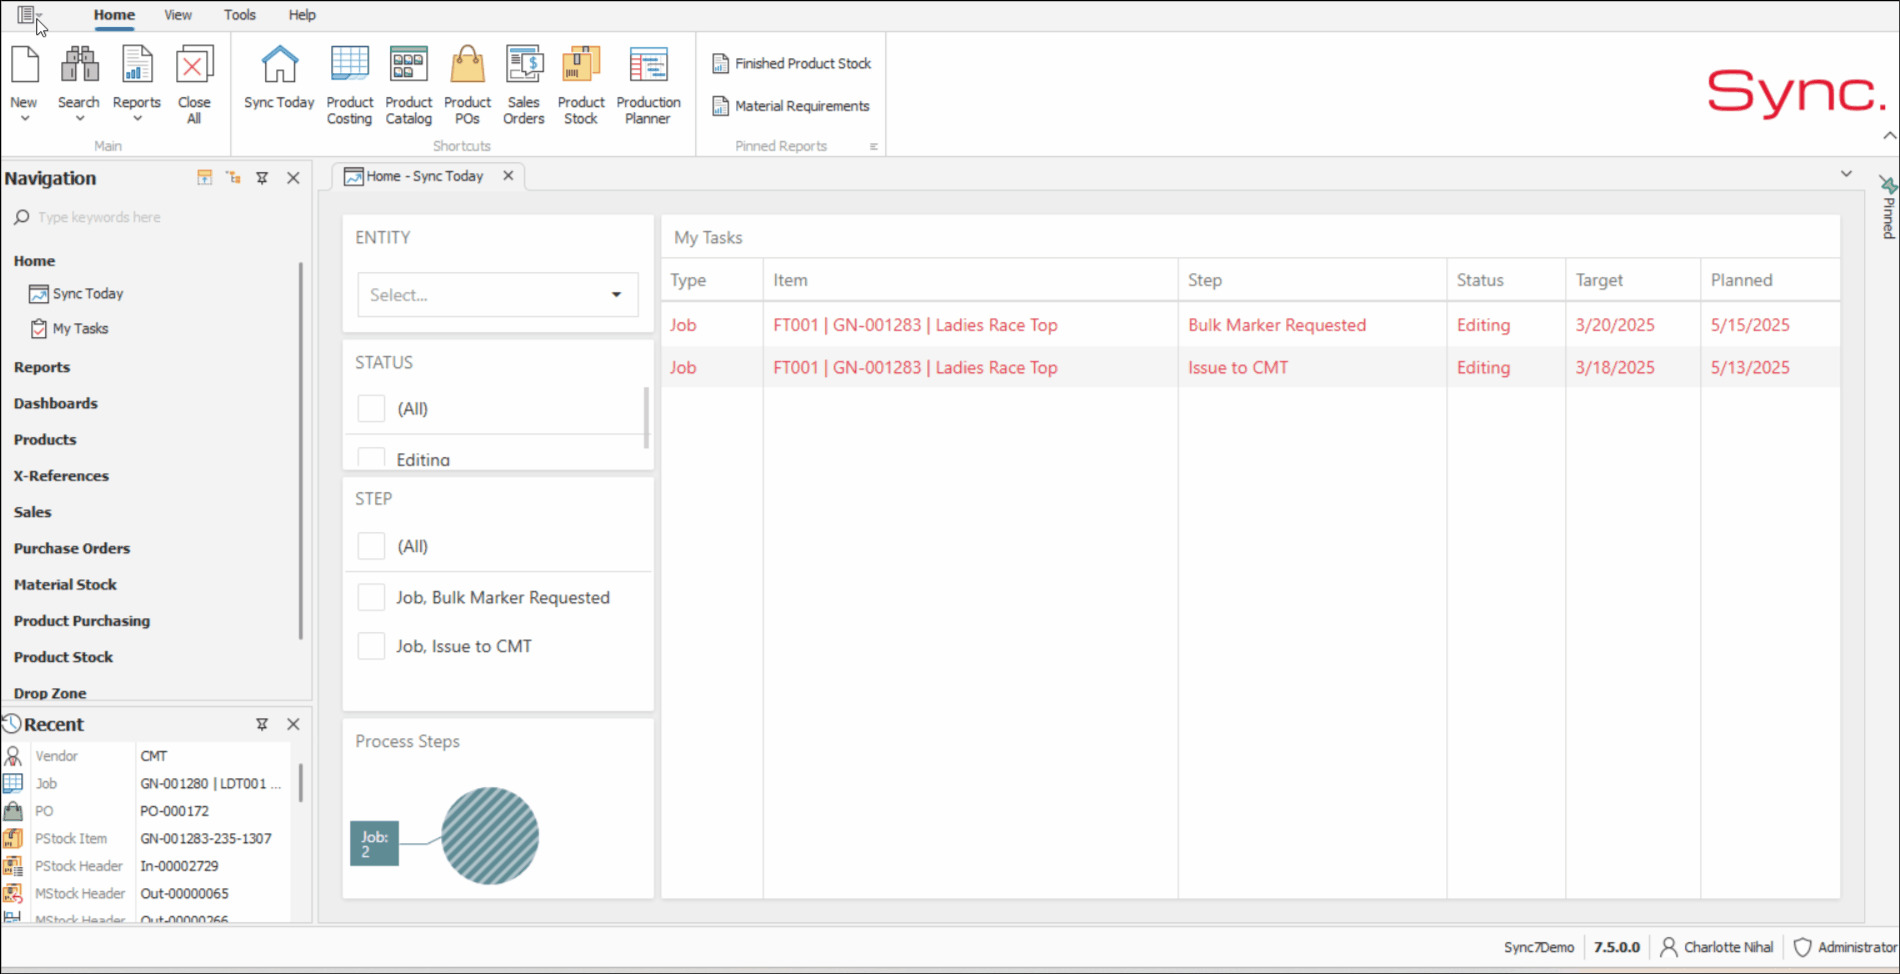Check the Job, Issue to CMT filter
The image size is (1900, 974).
tap(371, 646)
